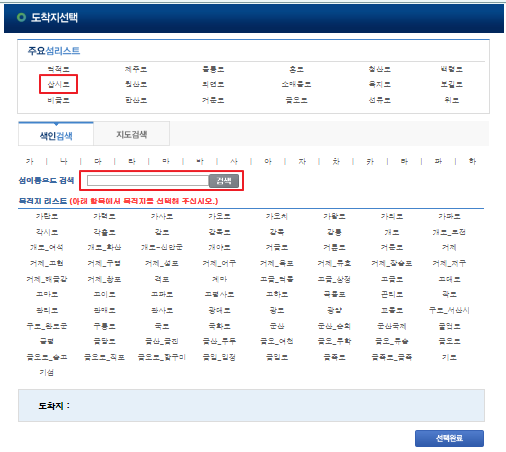The image size is (506, 452).
Task: Filter destinations by index letter 하
Action: point(472,161)
